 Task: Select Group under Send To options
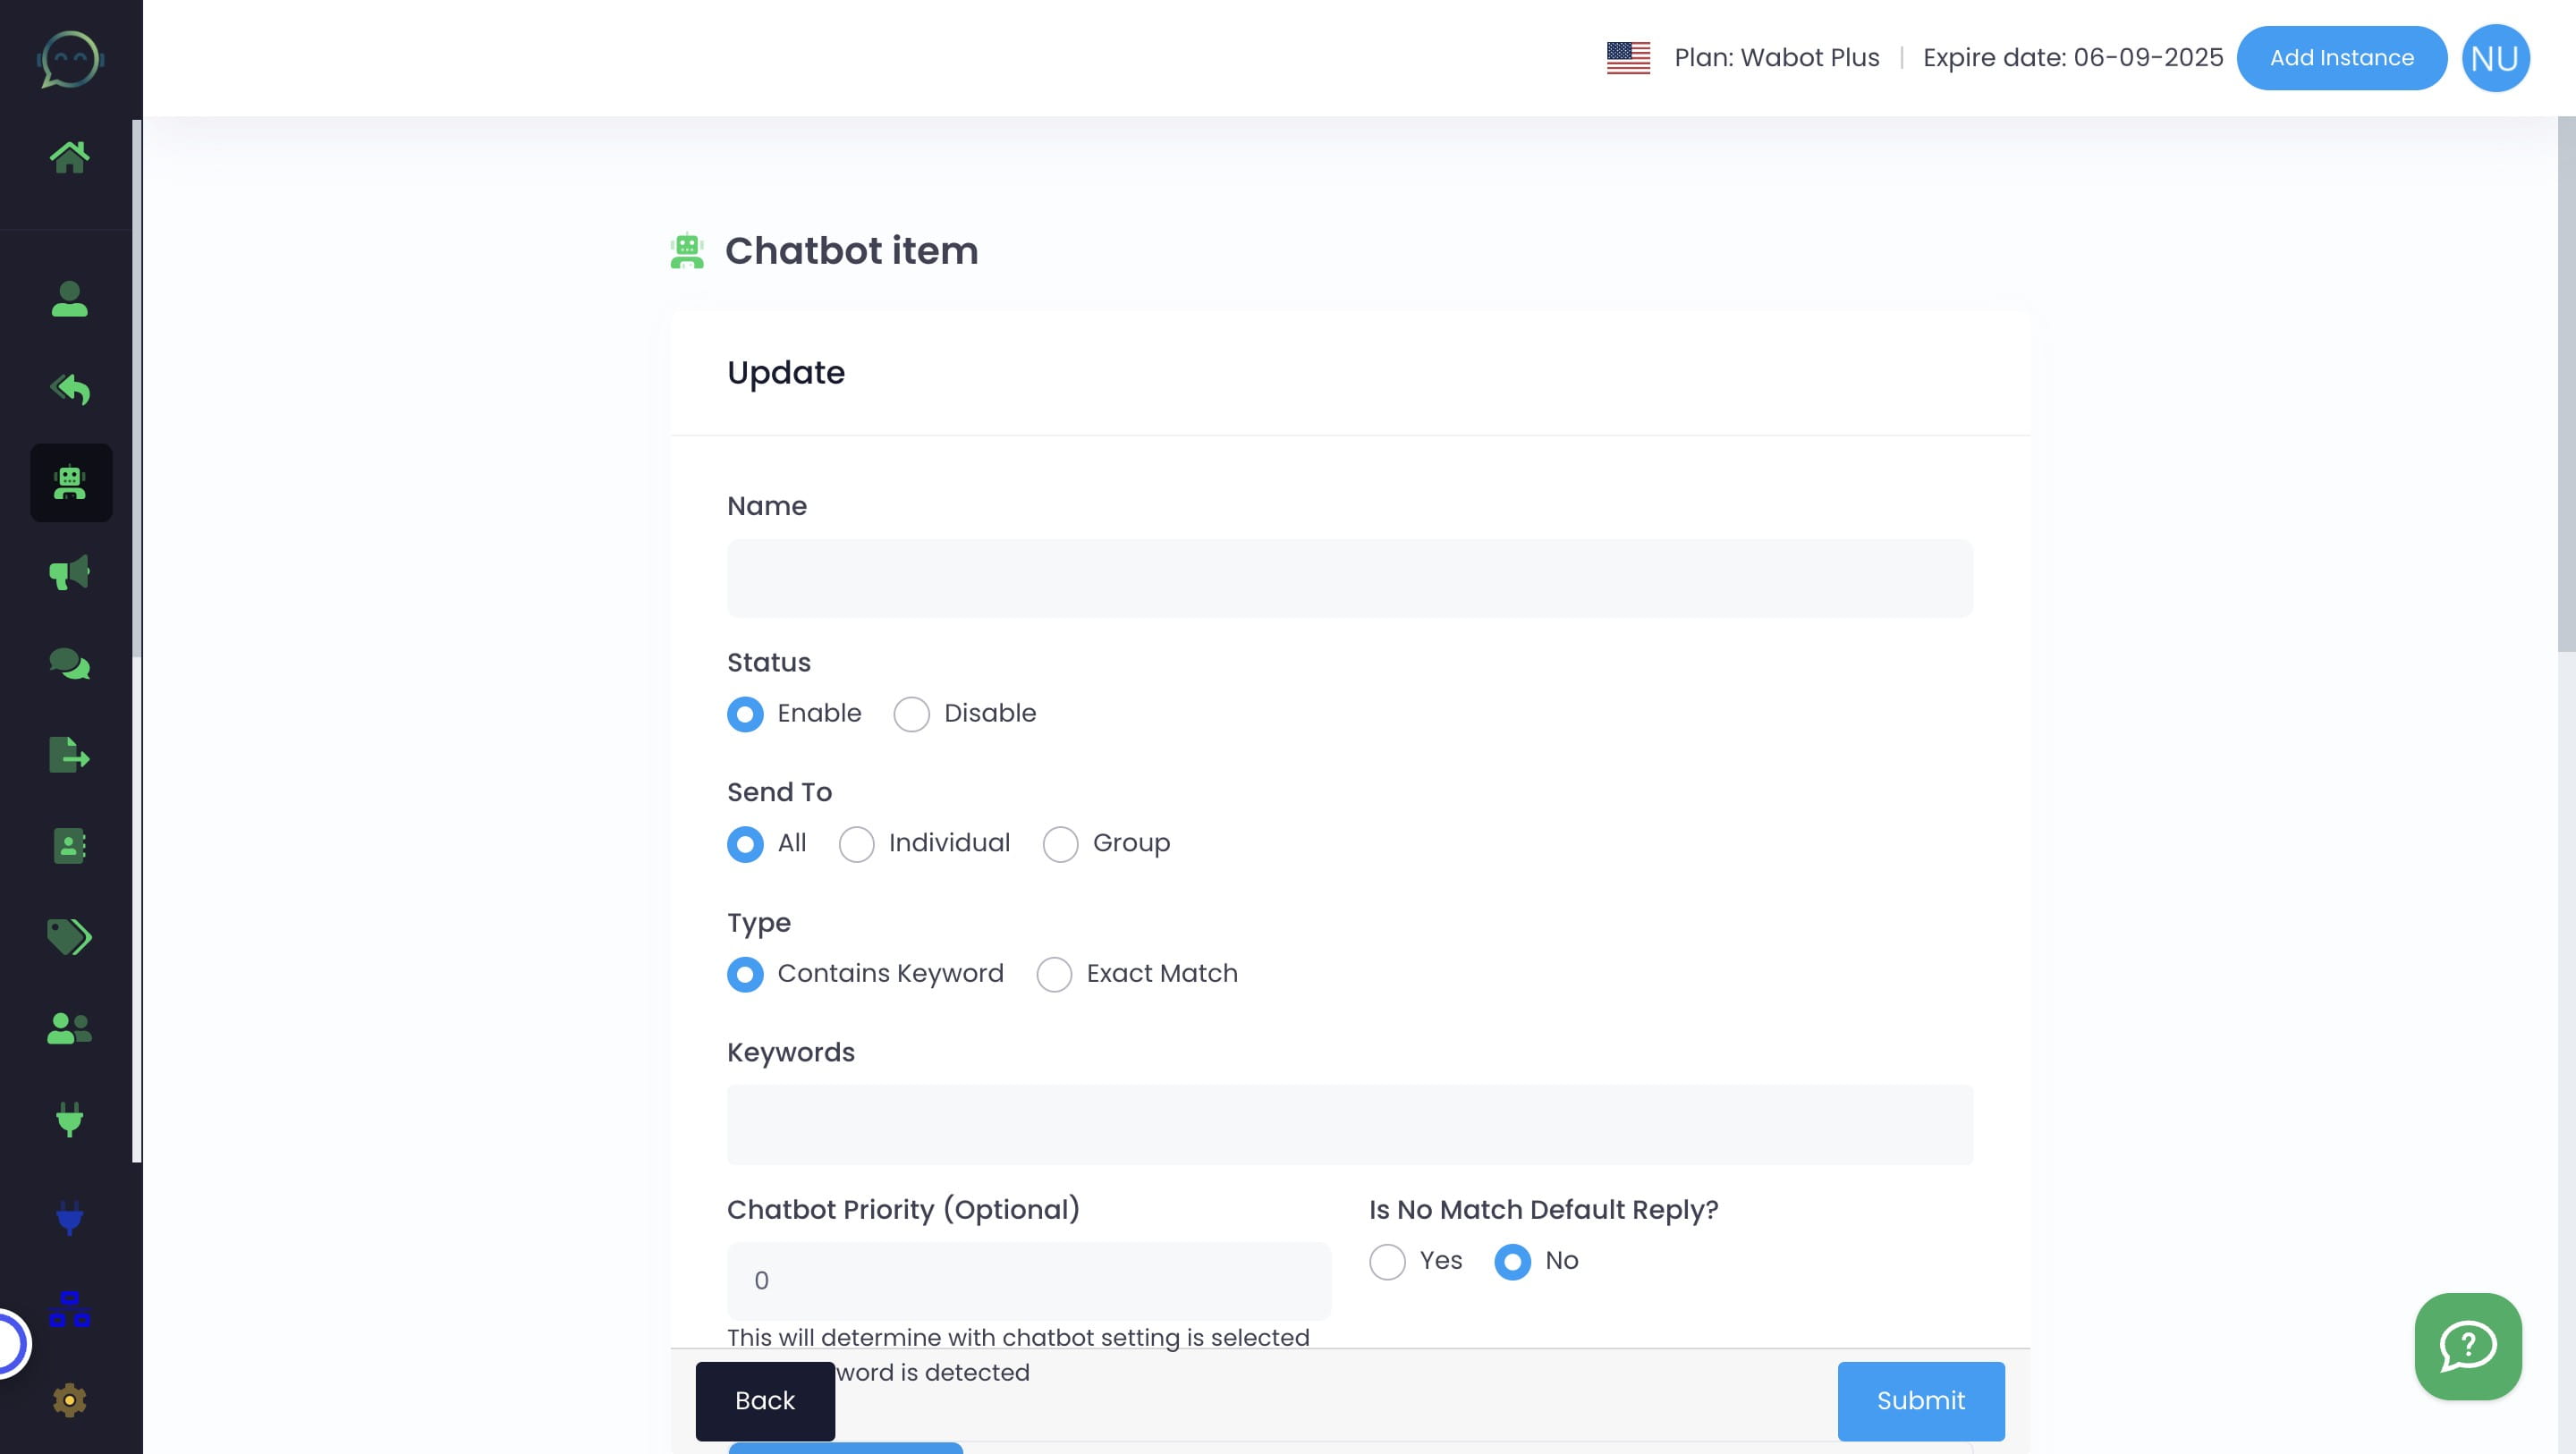[x=1060, y=842]
